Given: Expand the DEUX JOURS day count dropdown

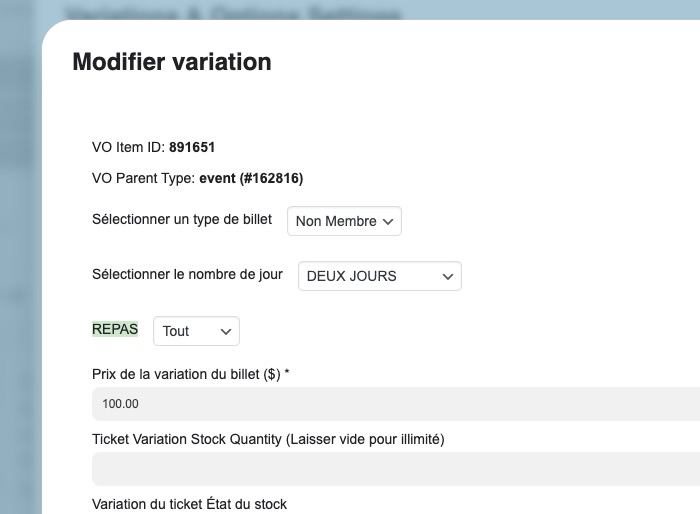Looking at the screenshot, I should pyautogui.click(x=379, y=276).
